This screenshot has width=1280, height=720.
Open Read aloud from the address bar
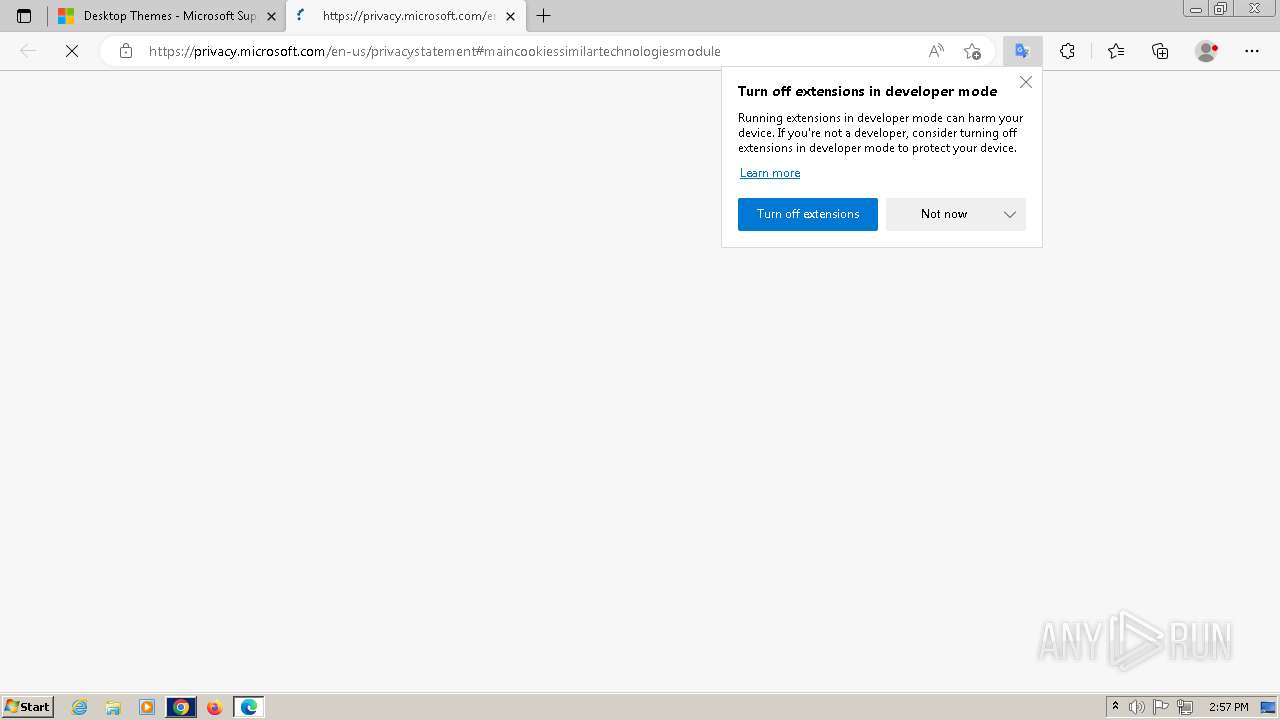click(x=936, y=51)
